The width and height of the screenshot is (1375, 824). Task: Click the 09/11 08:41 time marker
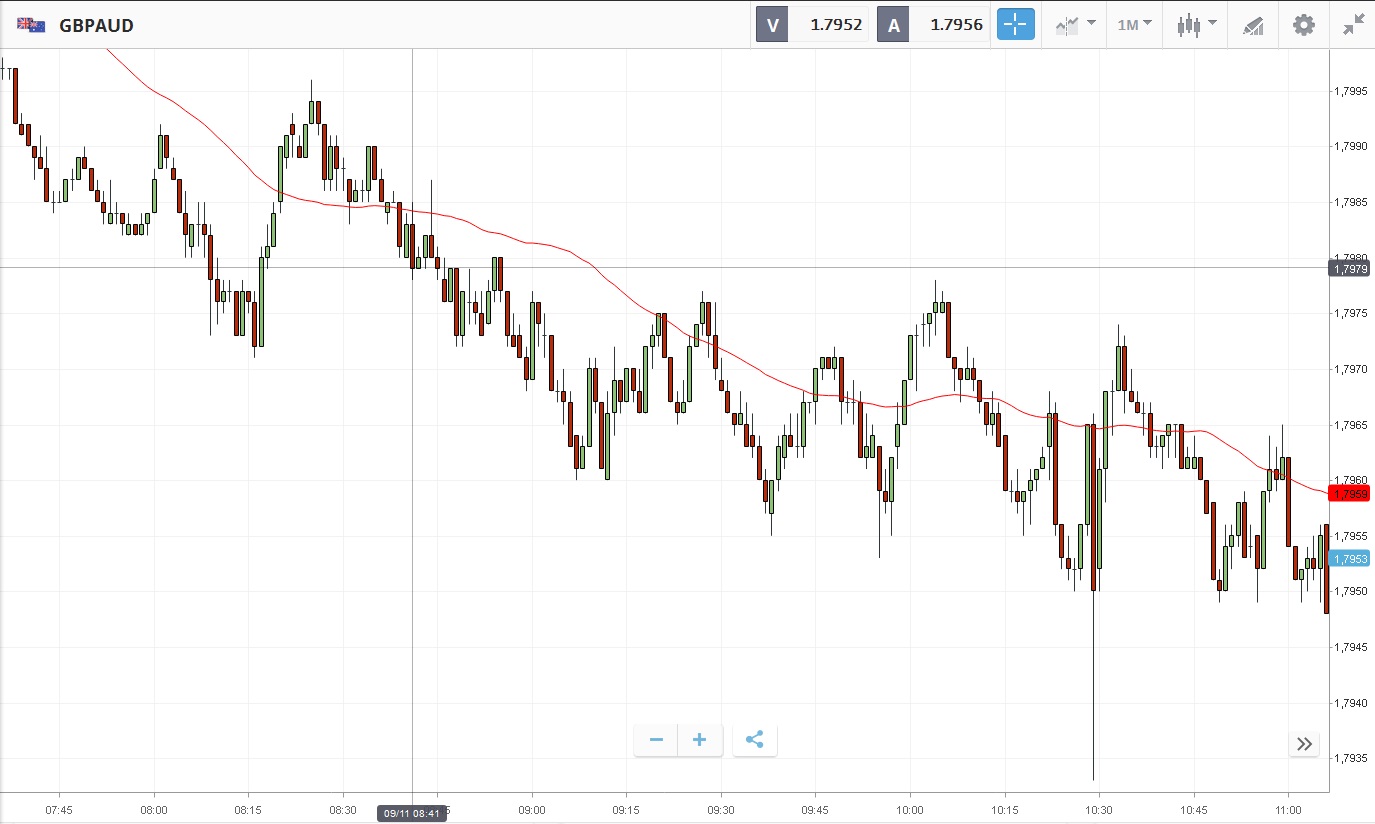(x=411, y=813)
